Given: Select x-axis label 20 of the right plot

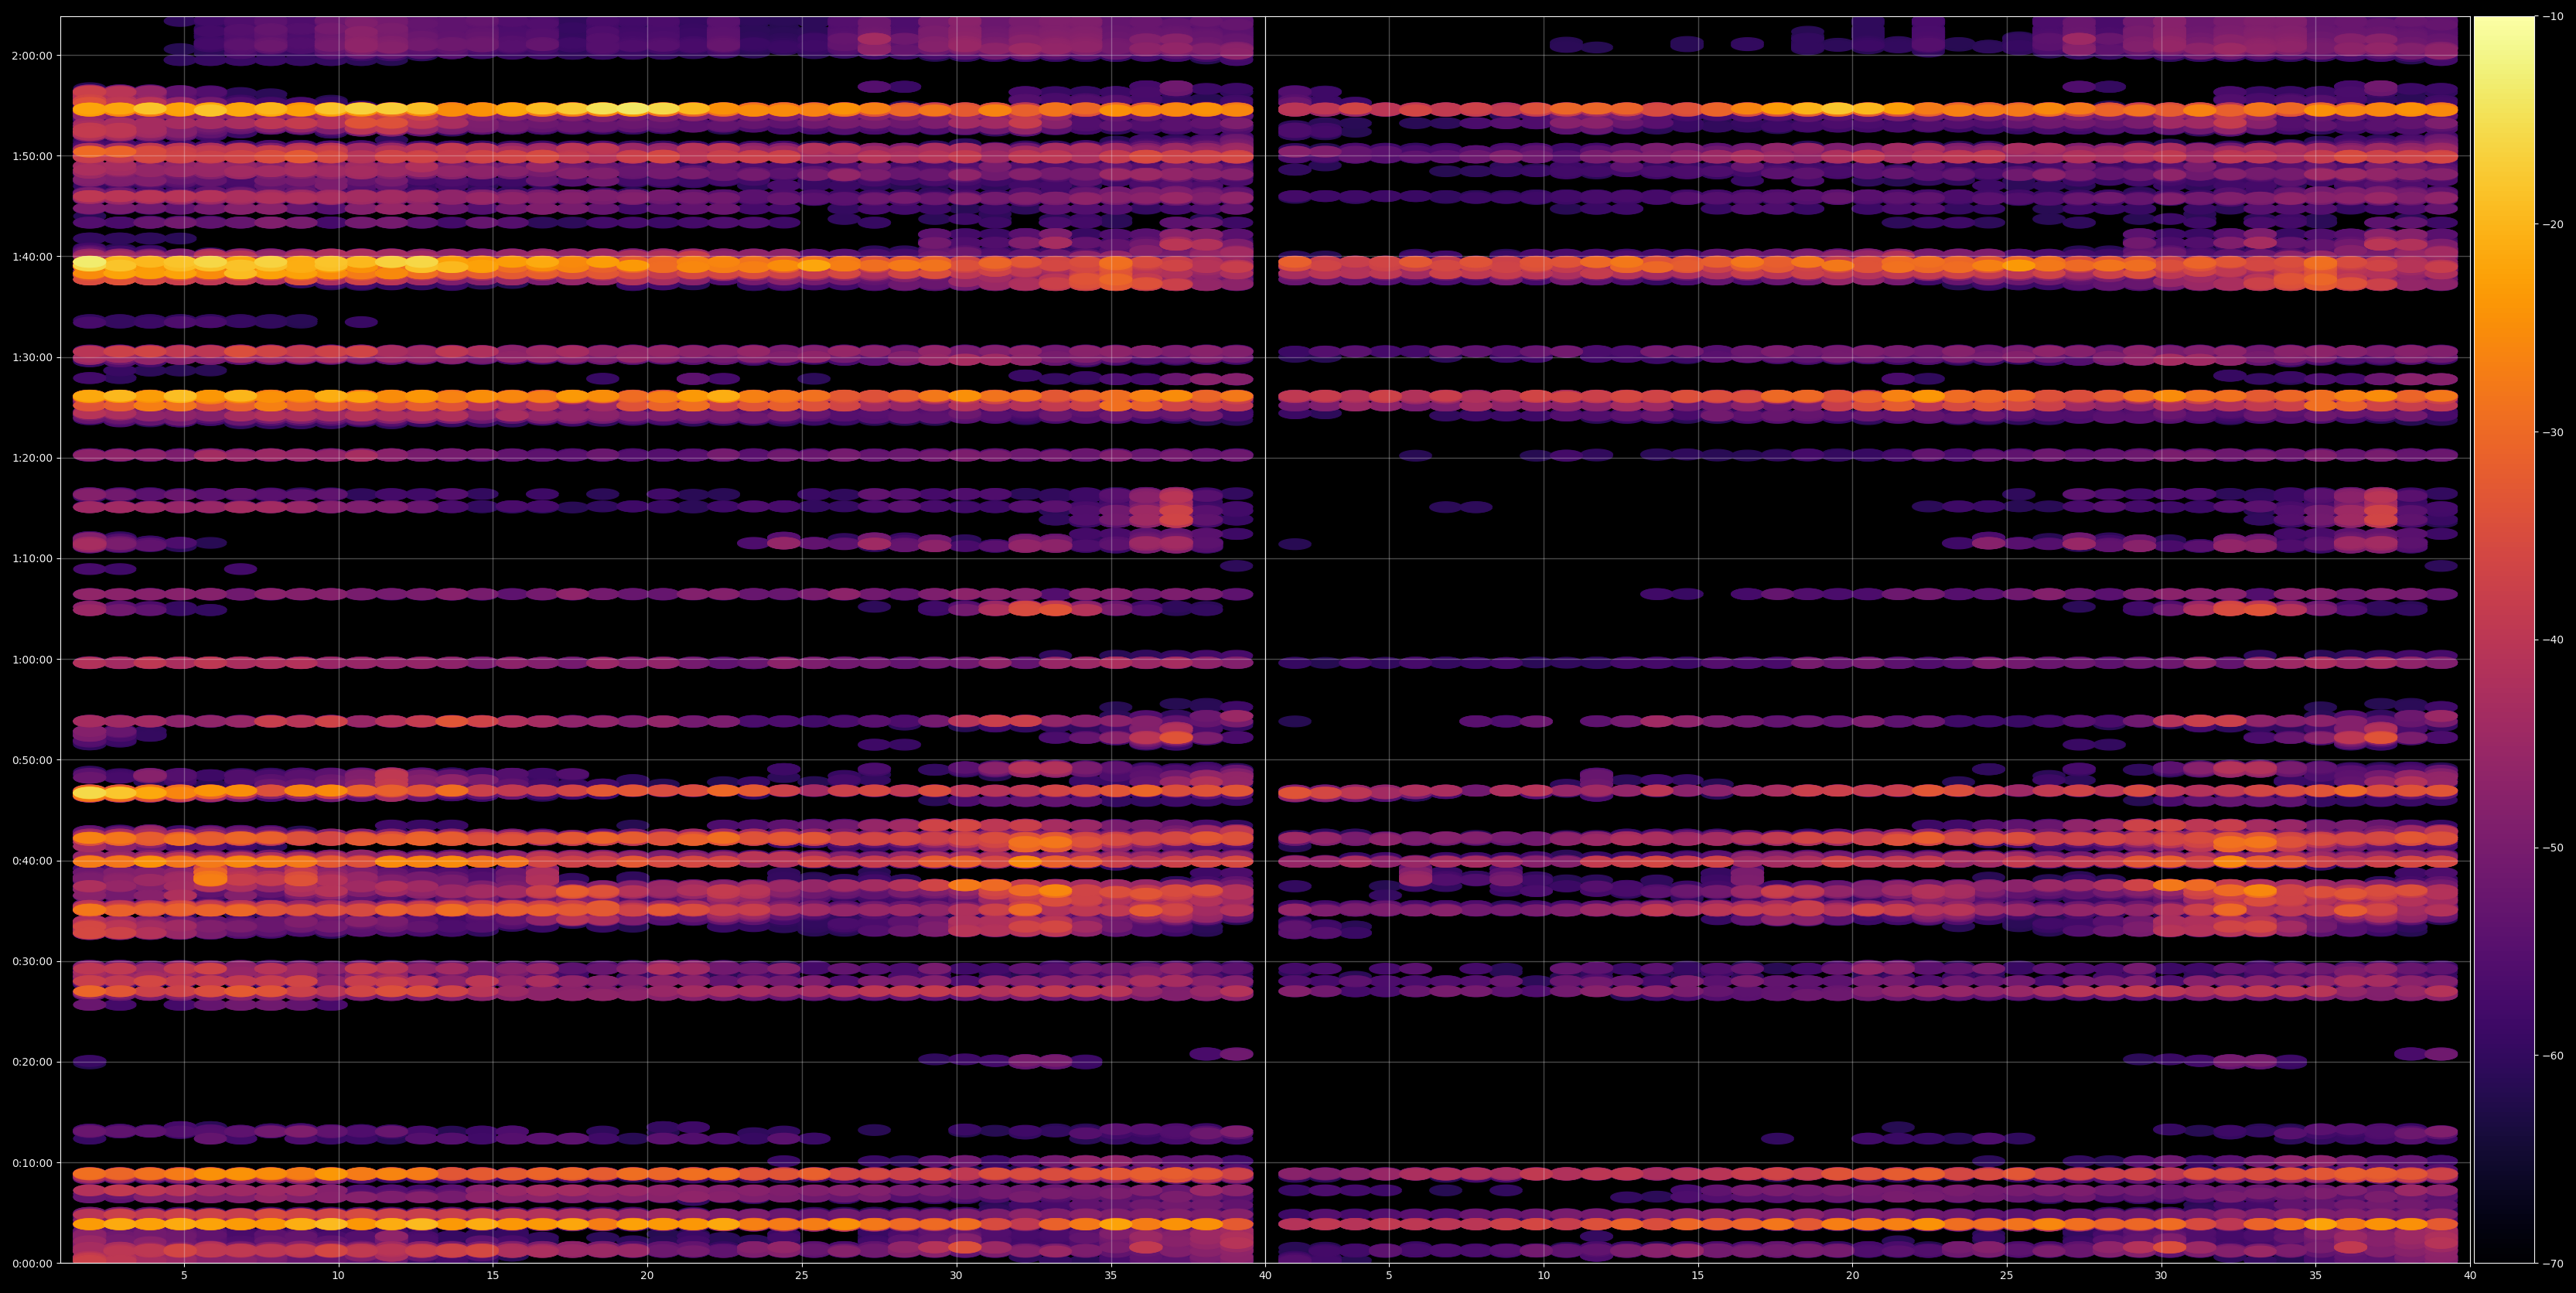Looking at the screenshot, I should pos(1852,1276).
